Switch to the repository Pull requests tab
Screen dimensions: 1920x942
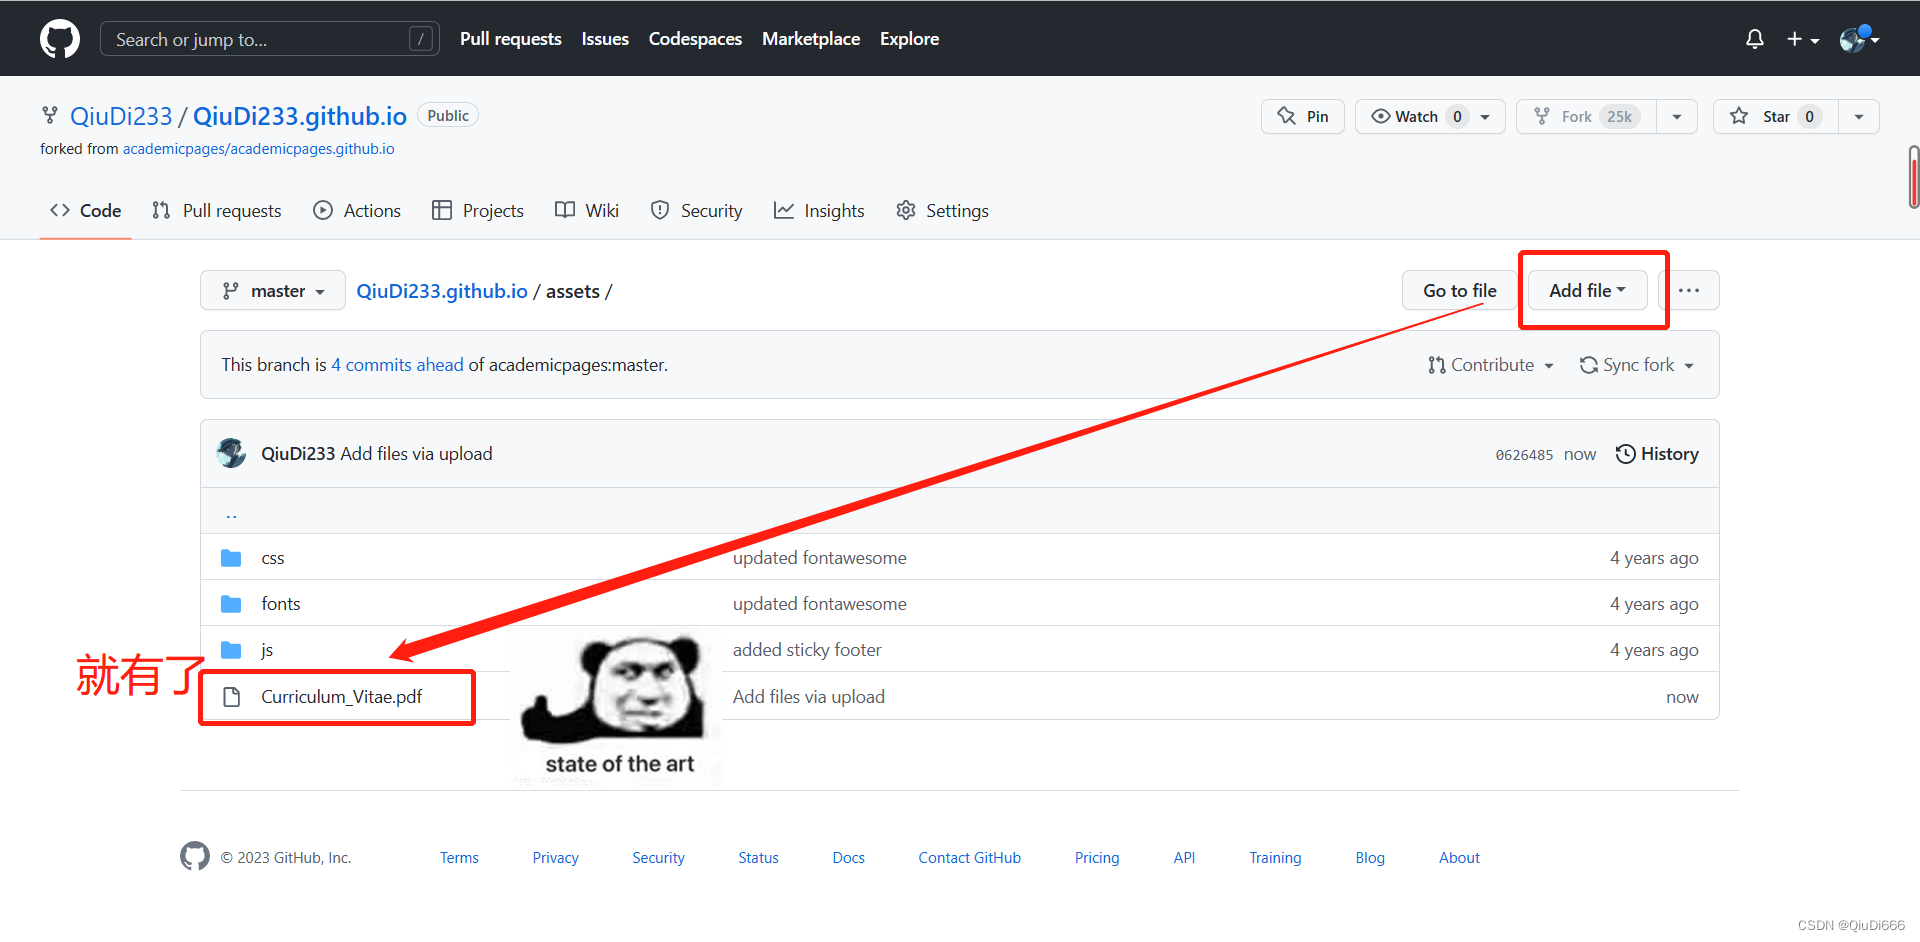point(217,211)
